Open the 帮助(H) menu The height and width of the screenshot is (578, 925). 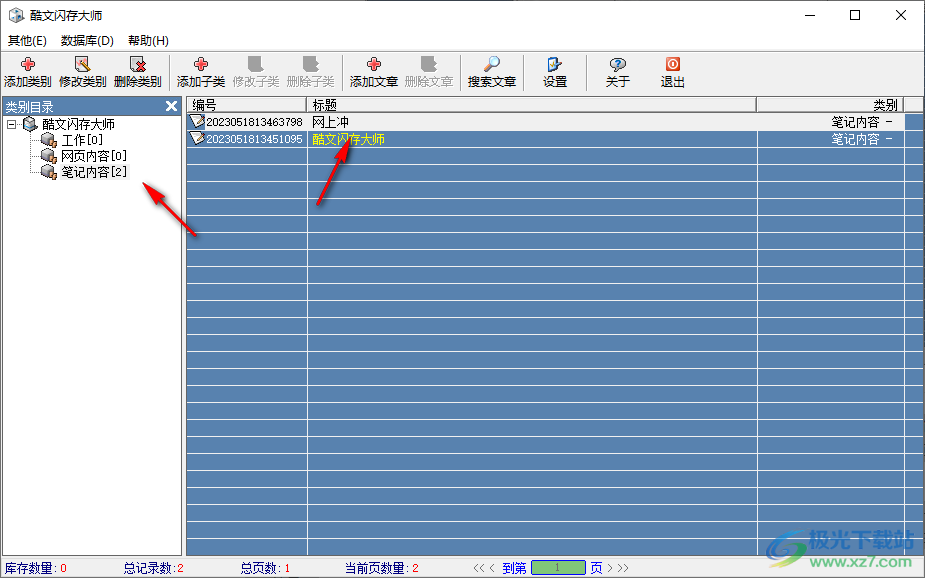pos(149,41)
